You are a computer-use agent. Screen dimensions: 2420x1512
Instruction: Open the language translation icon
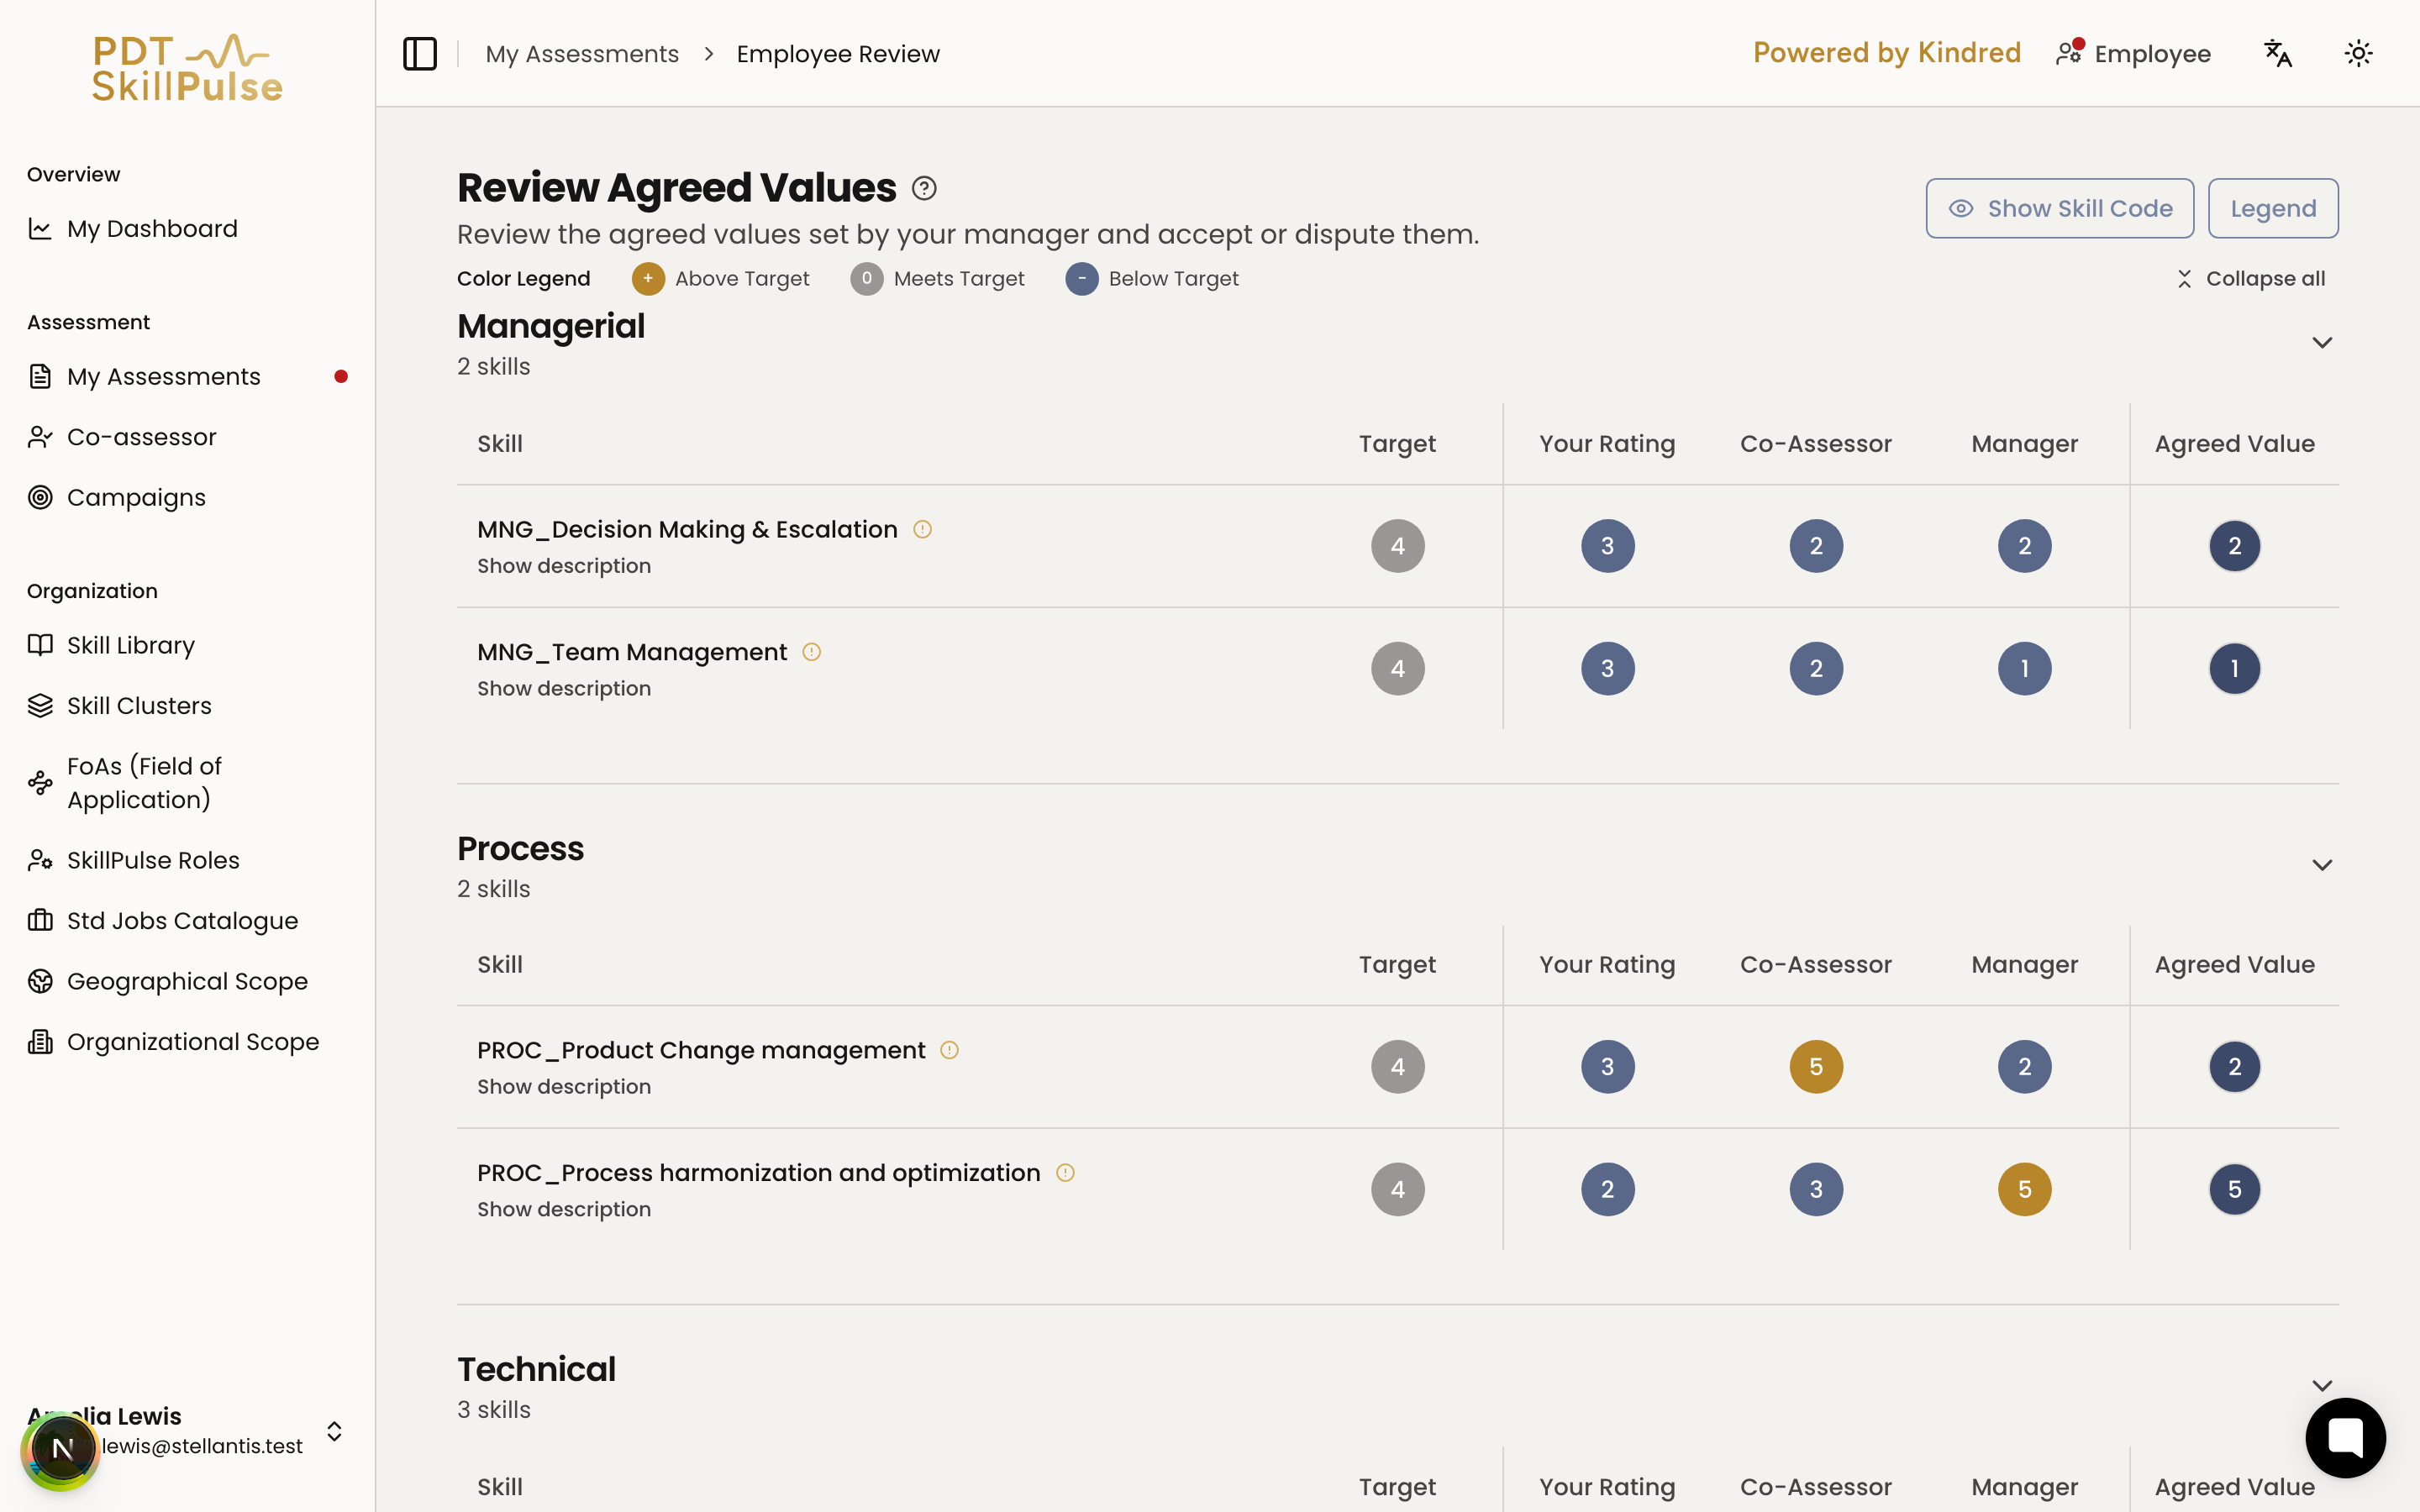[x=2277, y=54]
